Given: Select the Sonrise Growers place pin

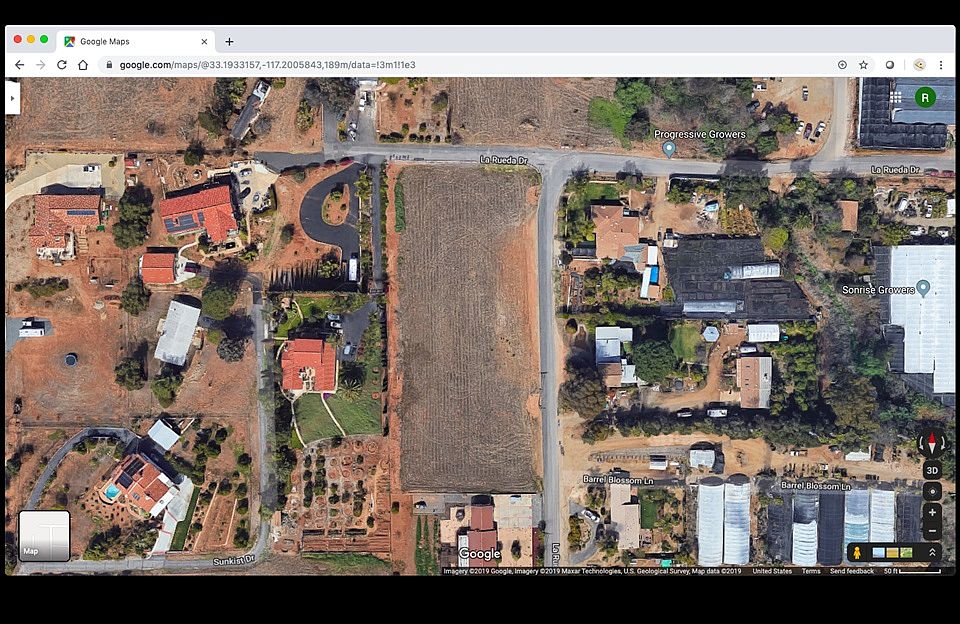Looking at the screenshot, I should 923,288.
